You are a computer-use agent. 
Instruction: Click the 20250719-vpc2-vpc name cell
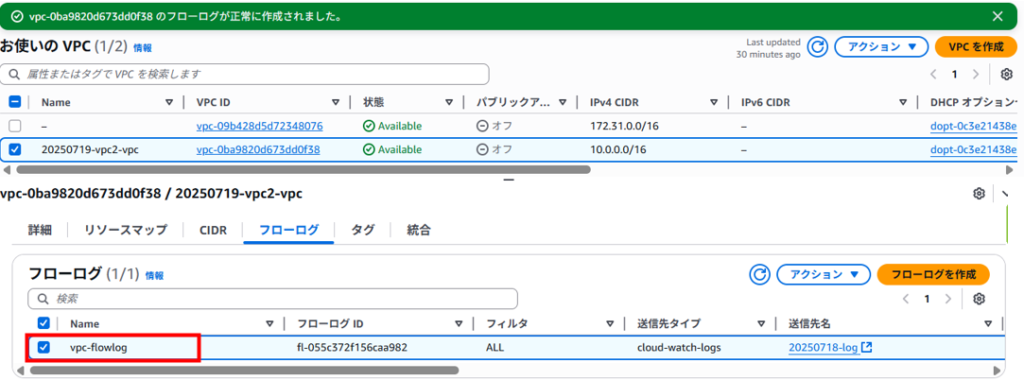[x=90, y=150]
